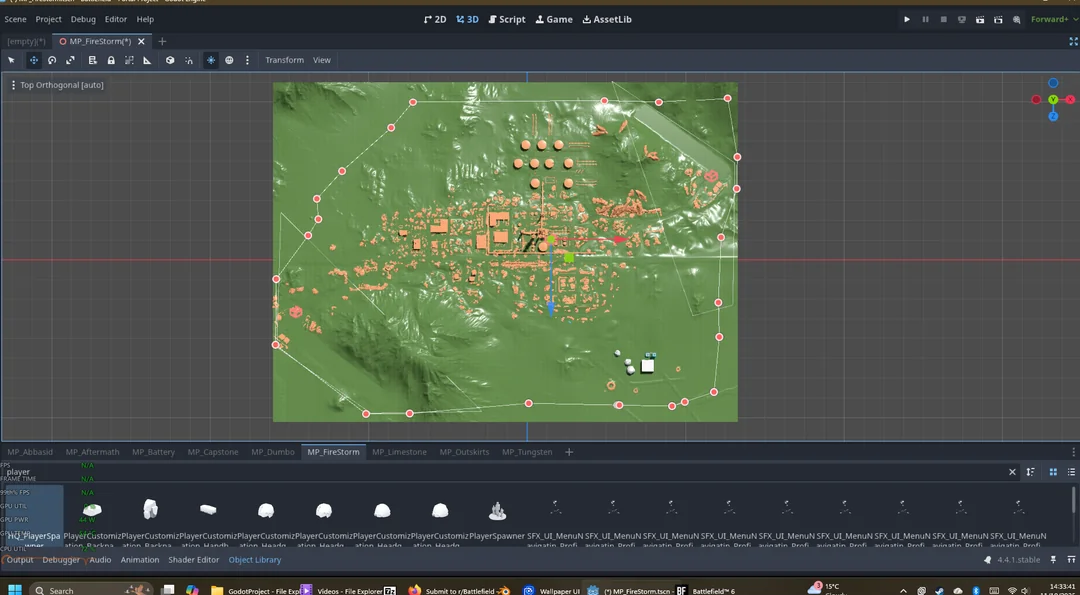
Task: Clear the object library search field
Action: [x=1012, y=472]
